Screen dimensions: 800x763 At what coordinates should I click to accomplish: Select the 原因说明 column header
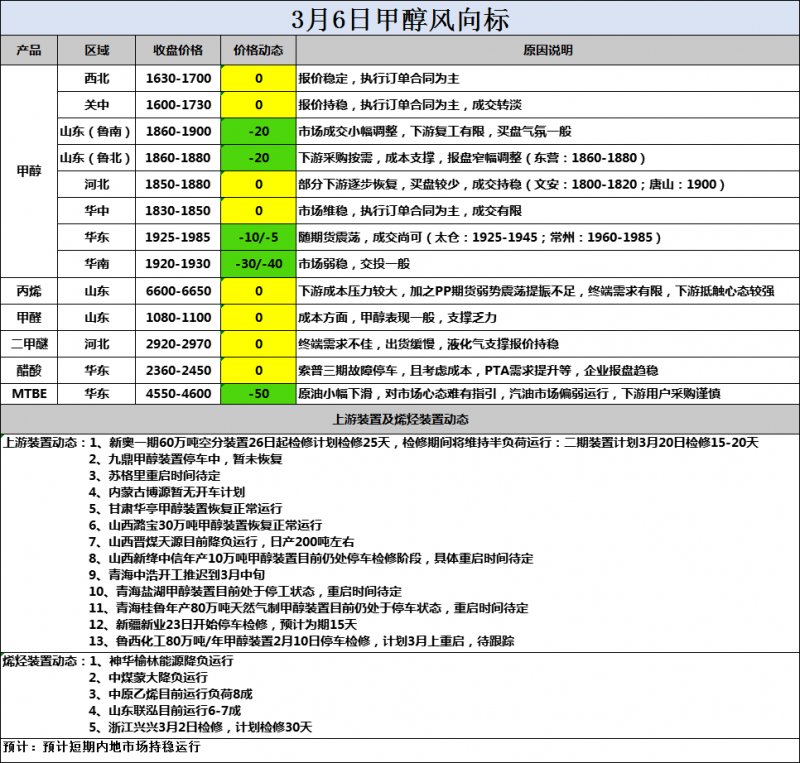point(548,50)
